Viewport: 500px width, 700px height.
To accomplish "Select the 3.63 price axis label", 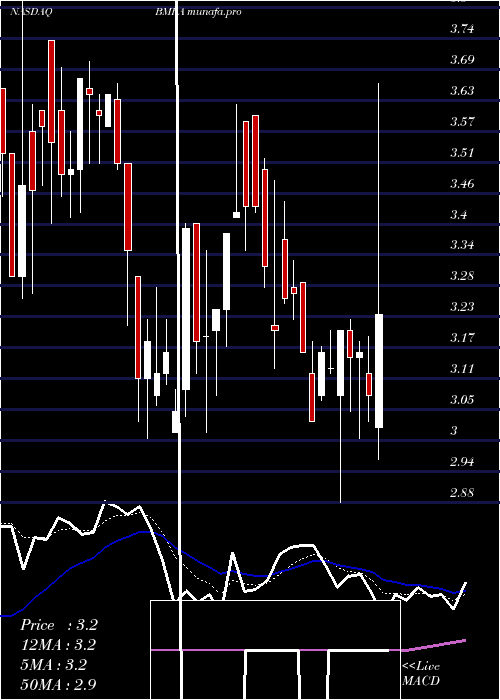I will coord(462,91).
